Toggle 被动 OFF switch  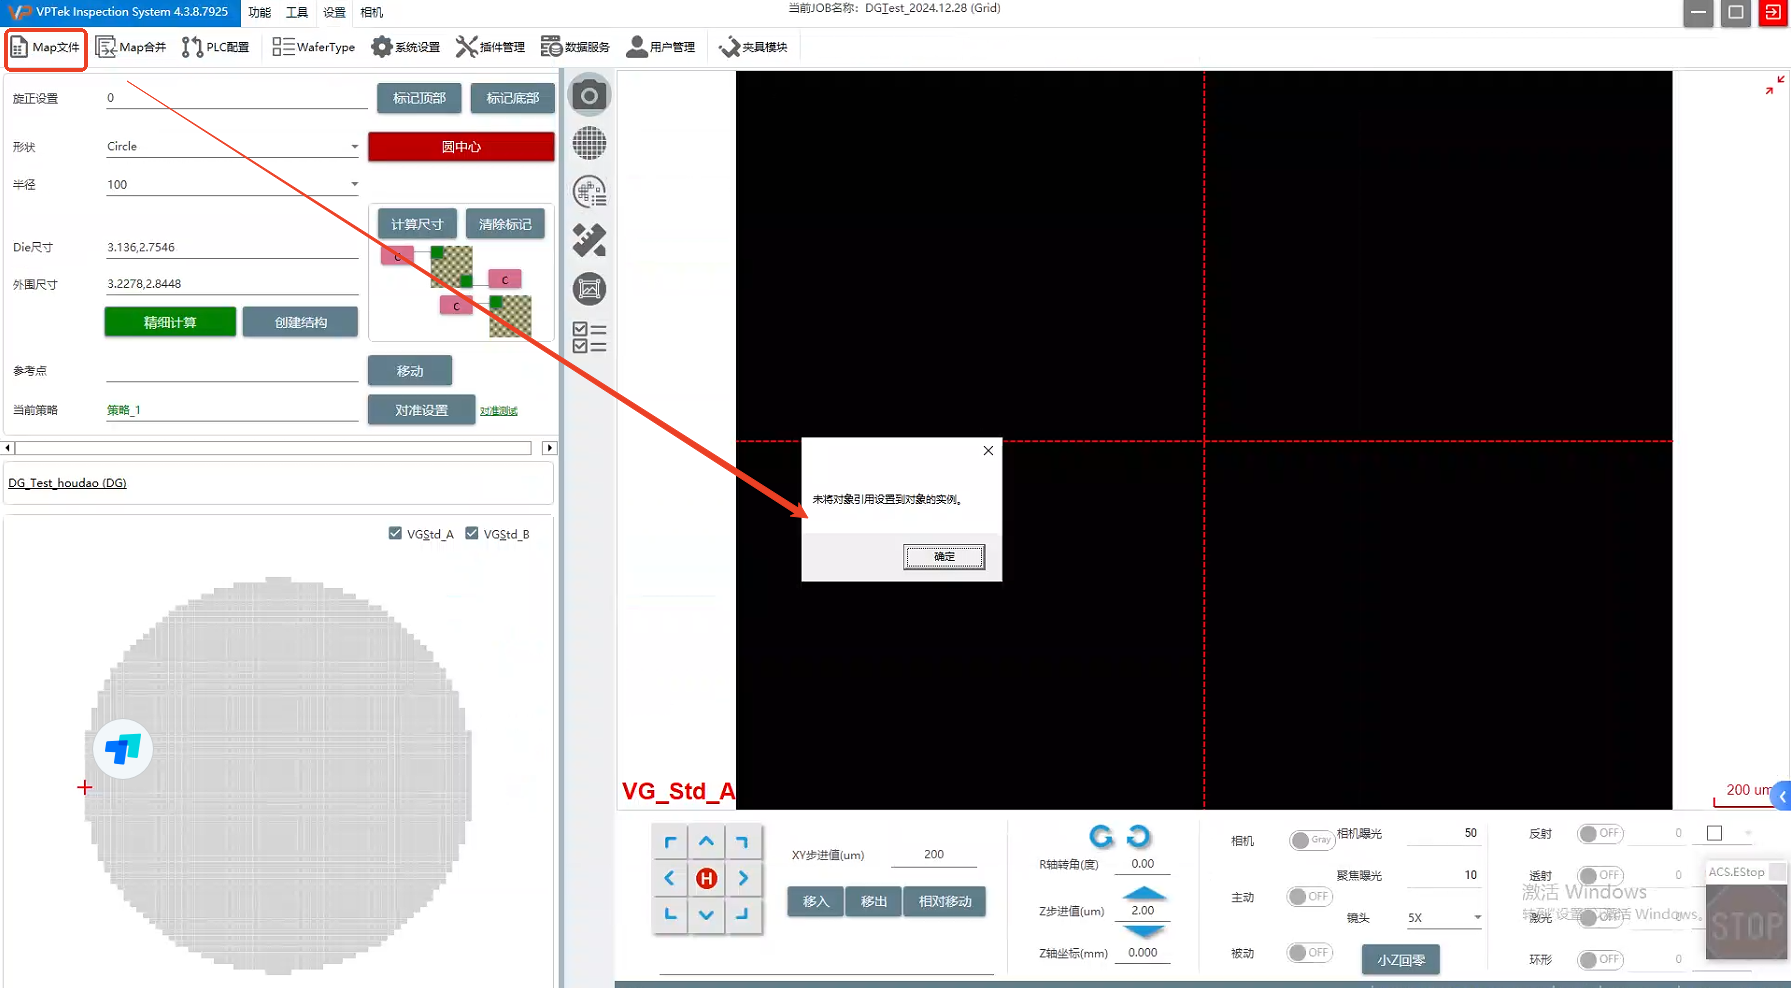pos(1310,952)
